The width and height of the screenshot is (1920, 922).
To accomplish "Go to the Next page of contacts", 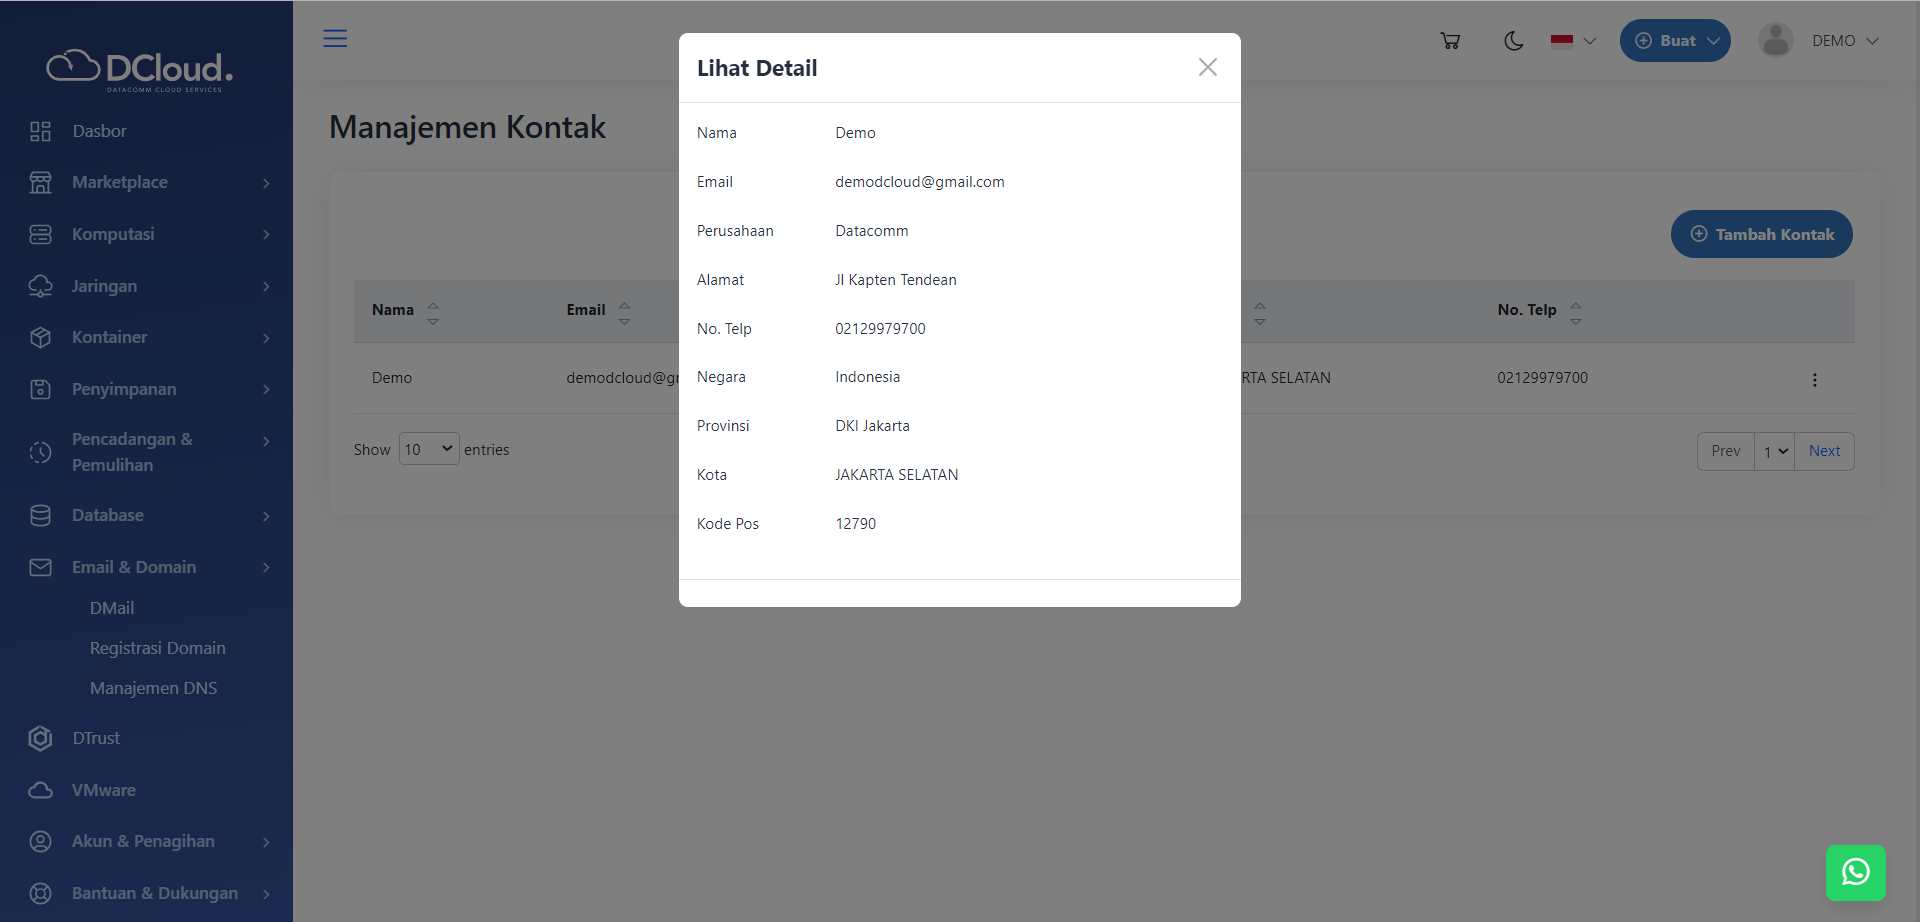I will tap(1824, 451).
